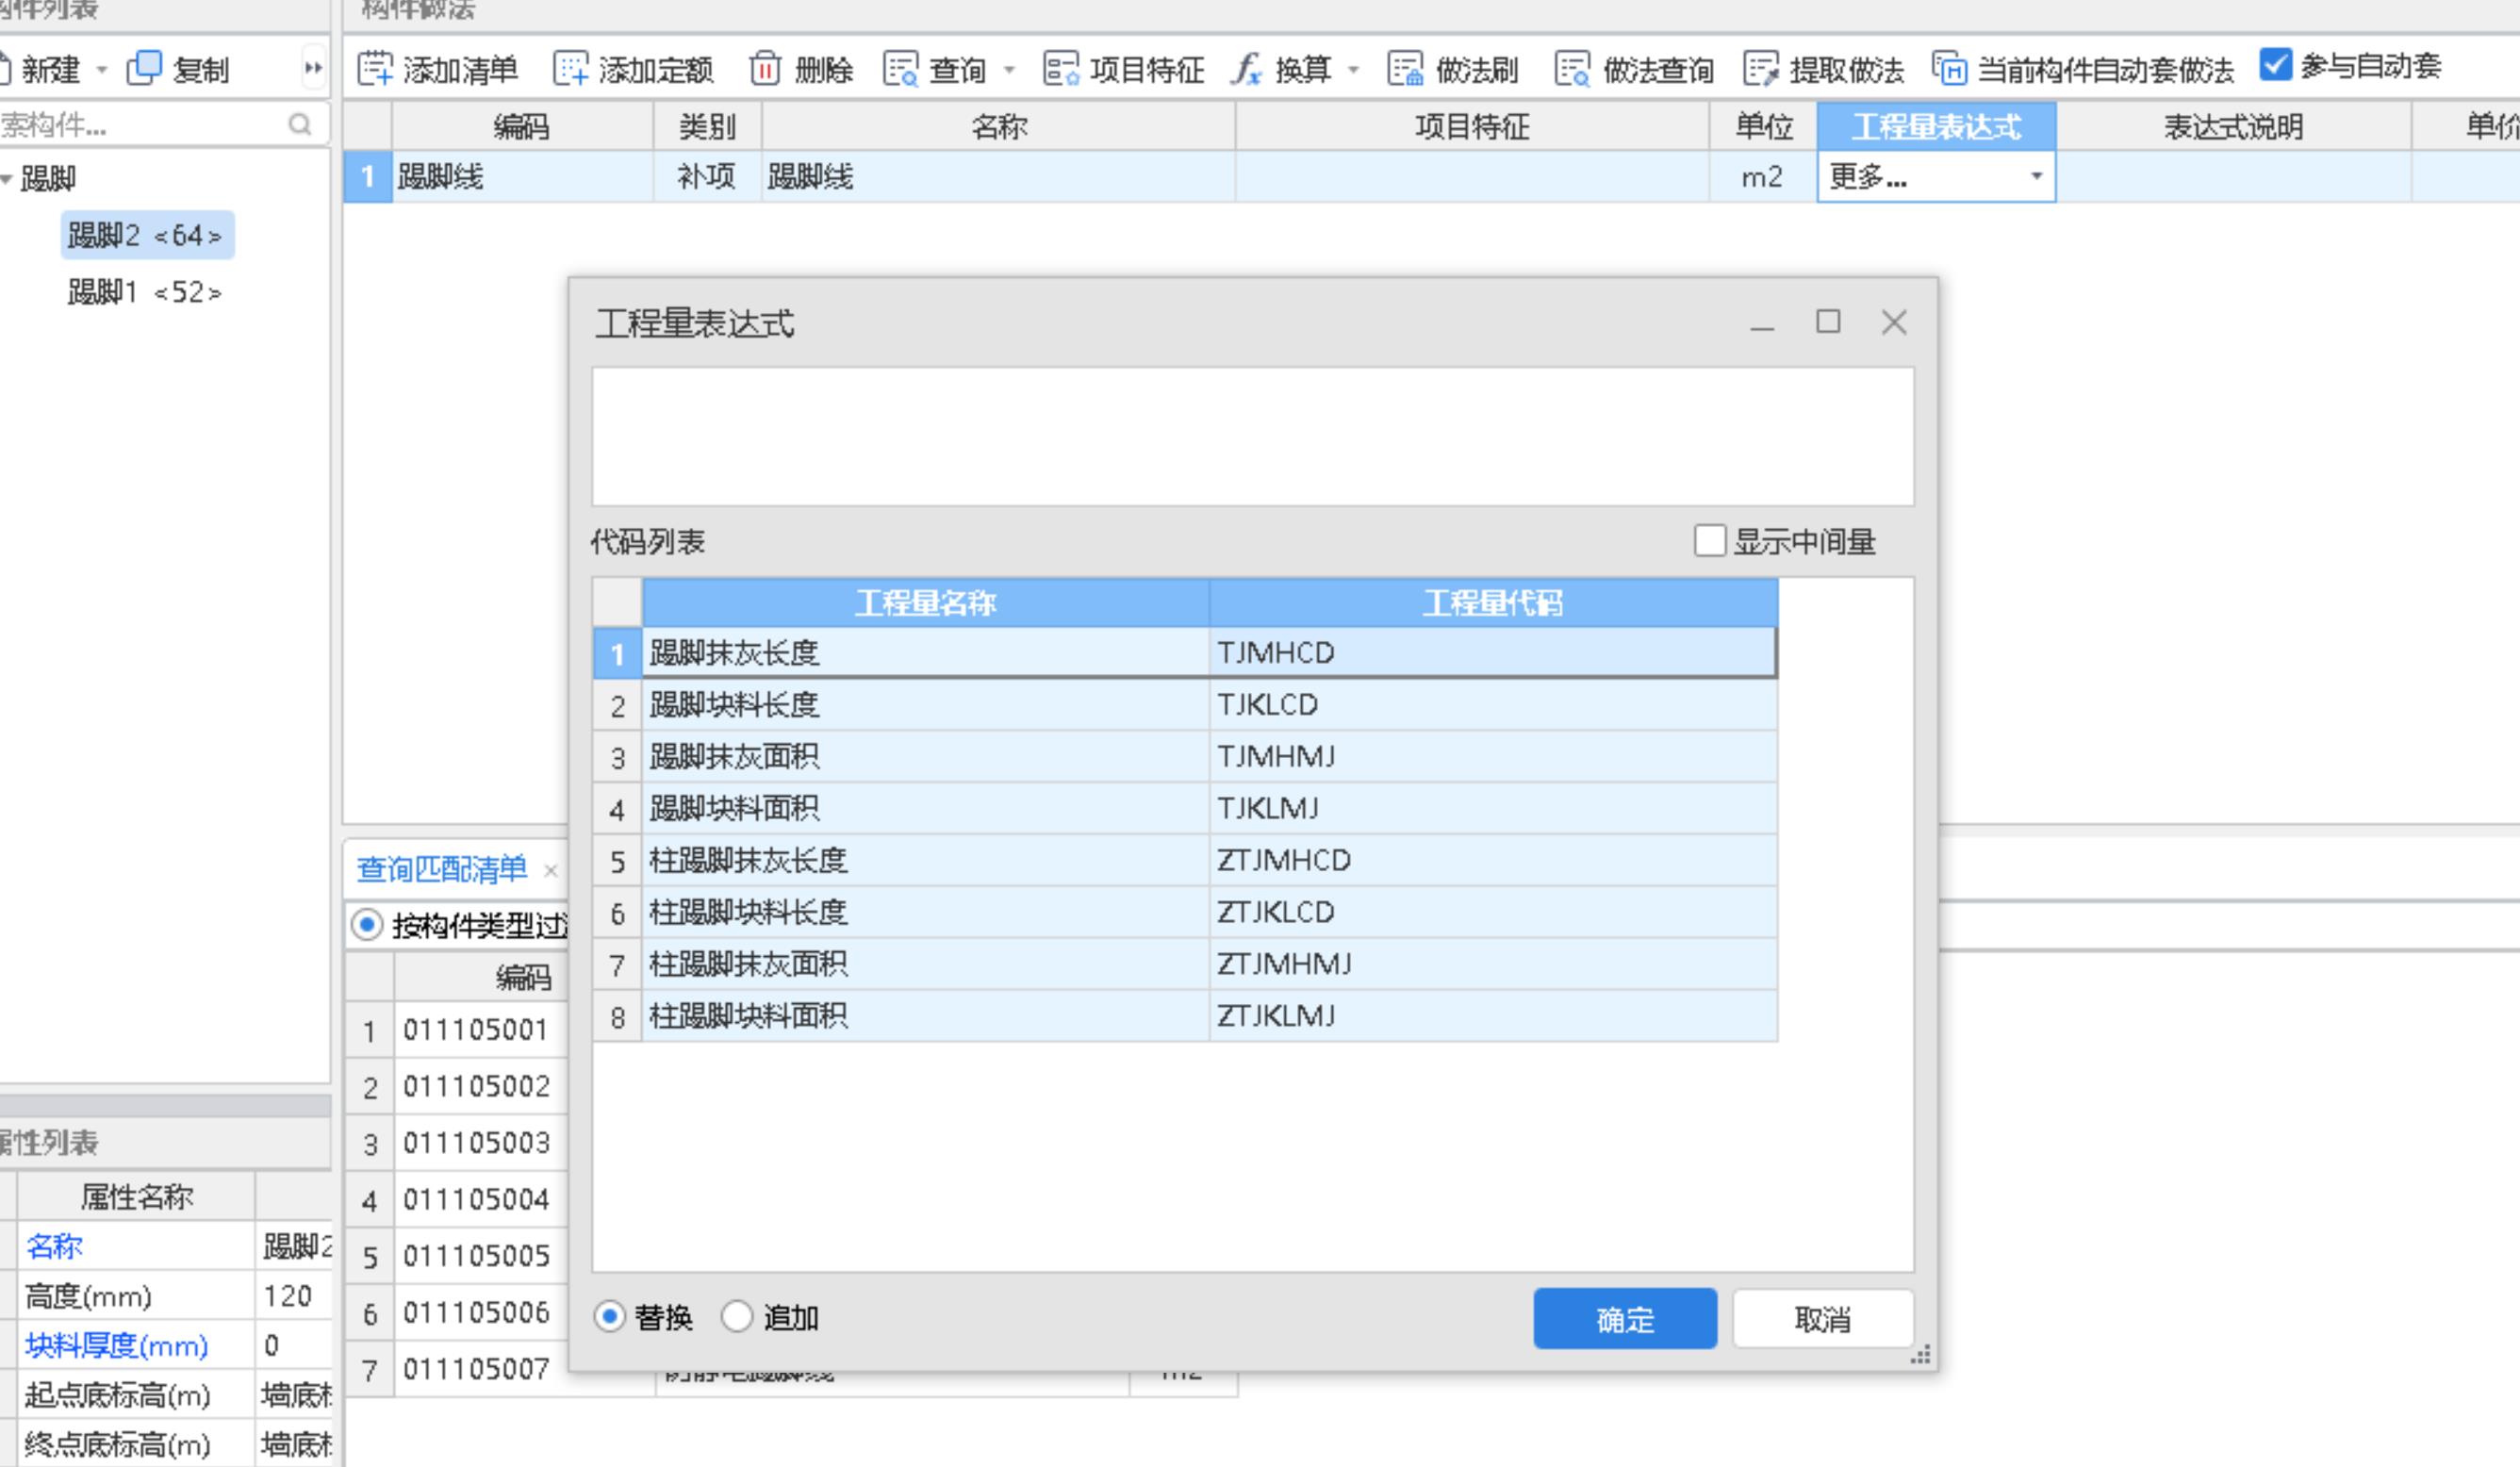
Task: Select row 柱踢脚抹灰长度
Action: point(1184,861)
